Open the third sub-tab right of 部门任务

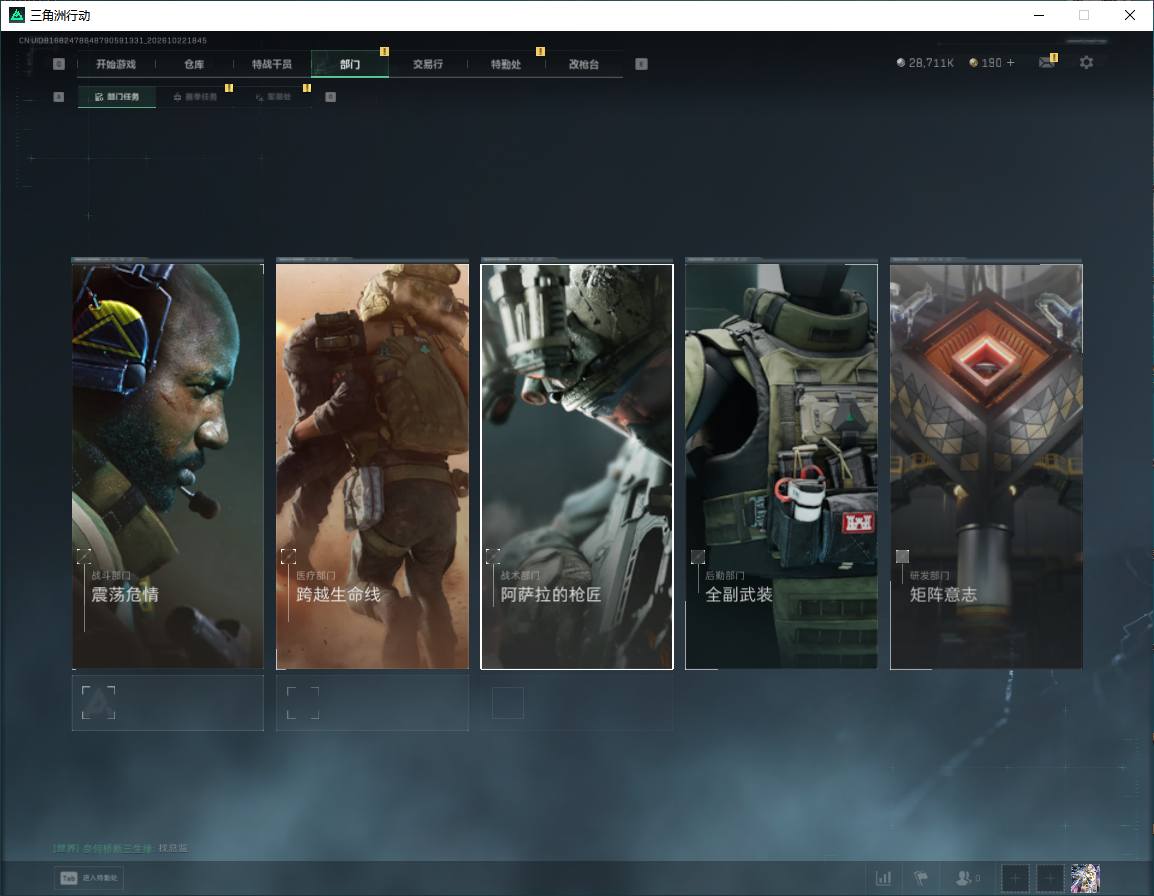pyautogui.click(x=273, y=96)
